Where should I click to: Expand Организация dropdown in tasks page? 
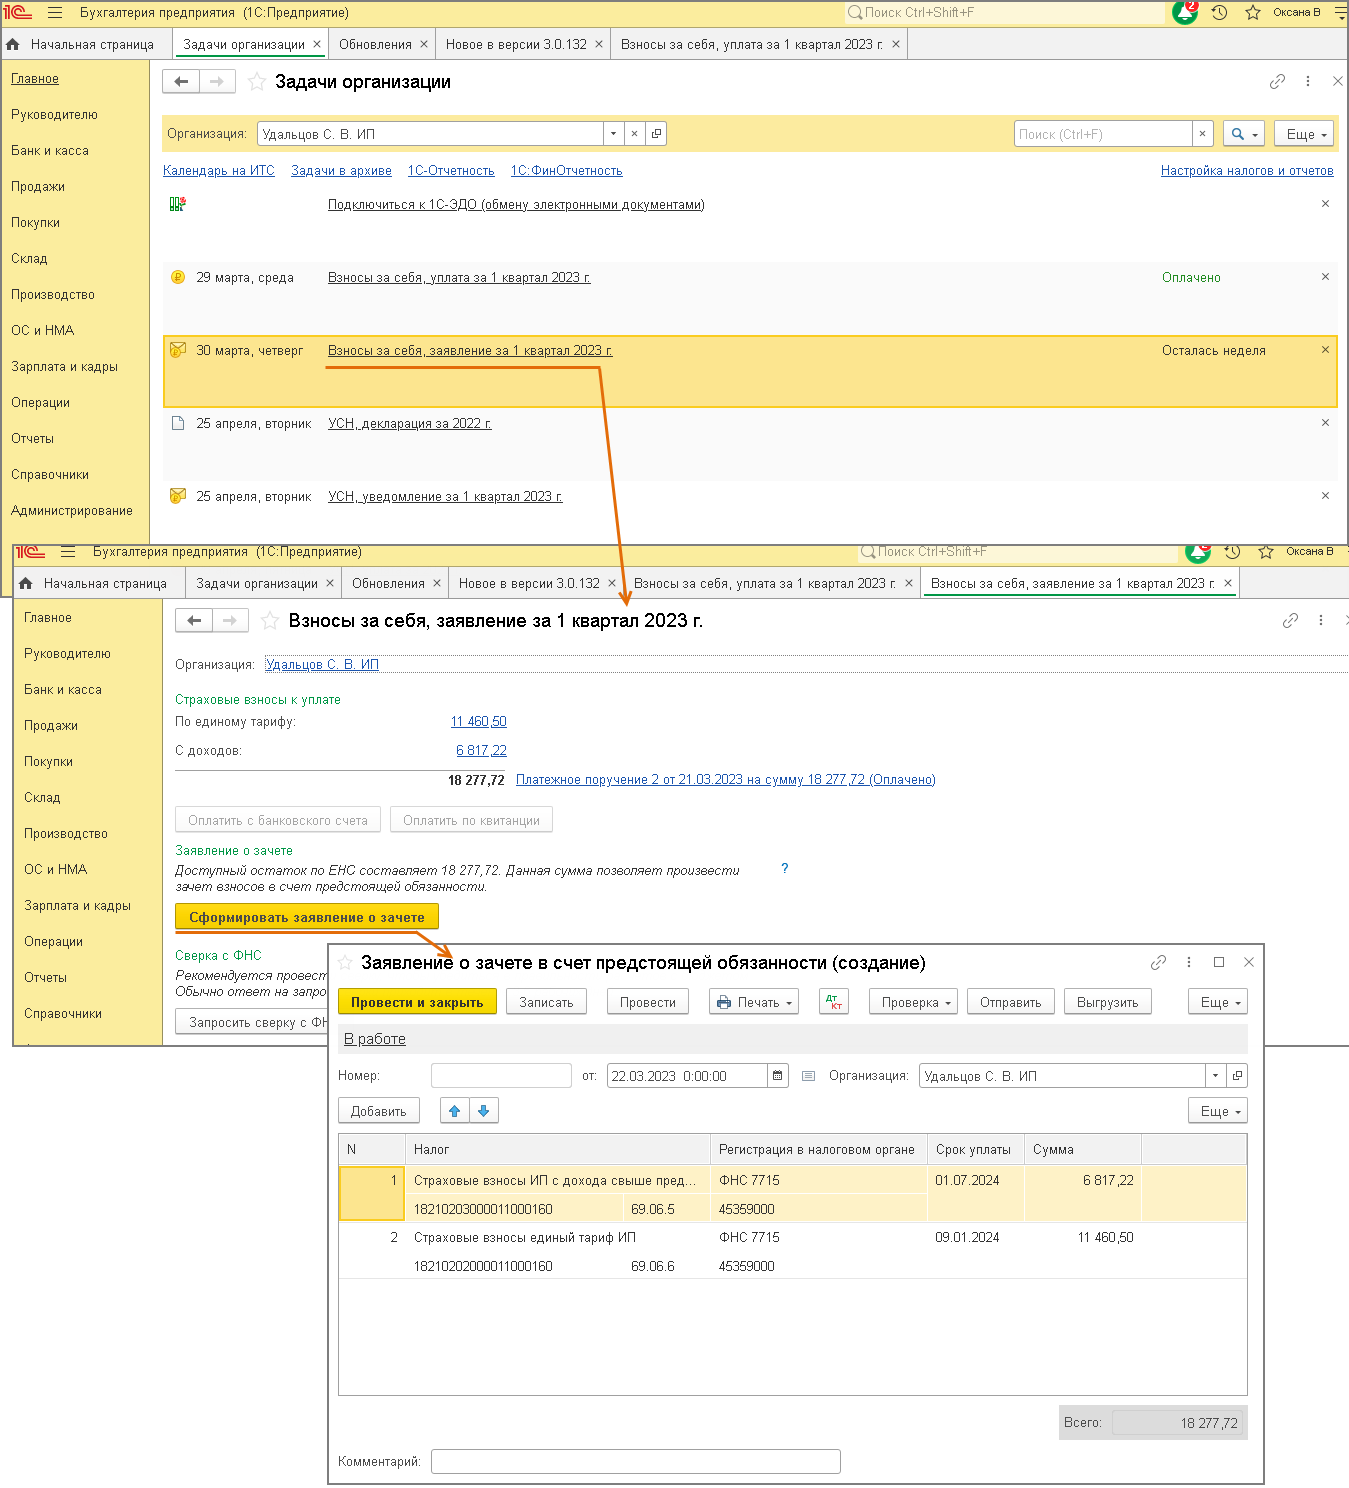point(613,134)
